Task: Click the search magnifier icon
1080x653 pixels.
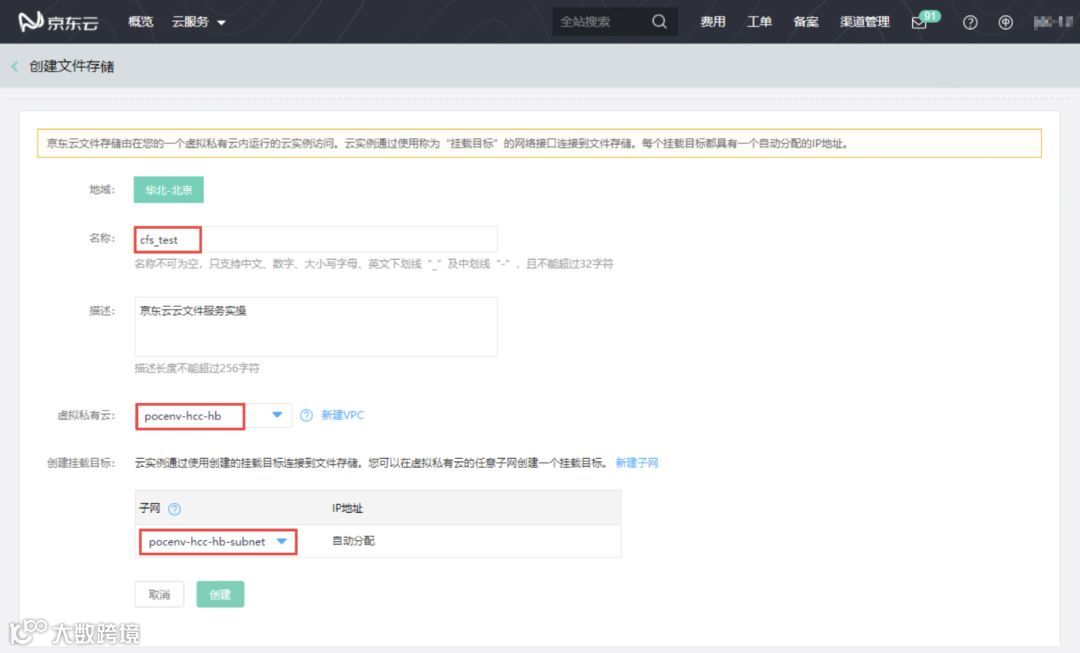Action: [659, 22]
